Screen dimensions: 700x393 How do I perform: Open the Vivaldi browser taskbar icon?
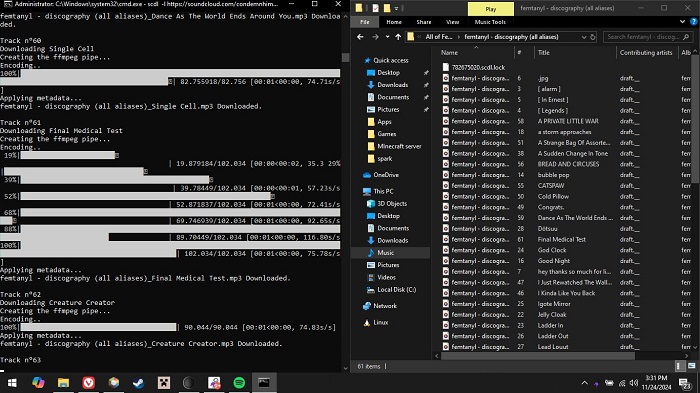[x=88, y=383]
